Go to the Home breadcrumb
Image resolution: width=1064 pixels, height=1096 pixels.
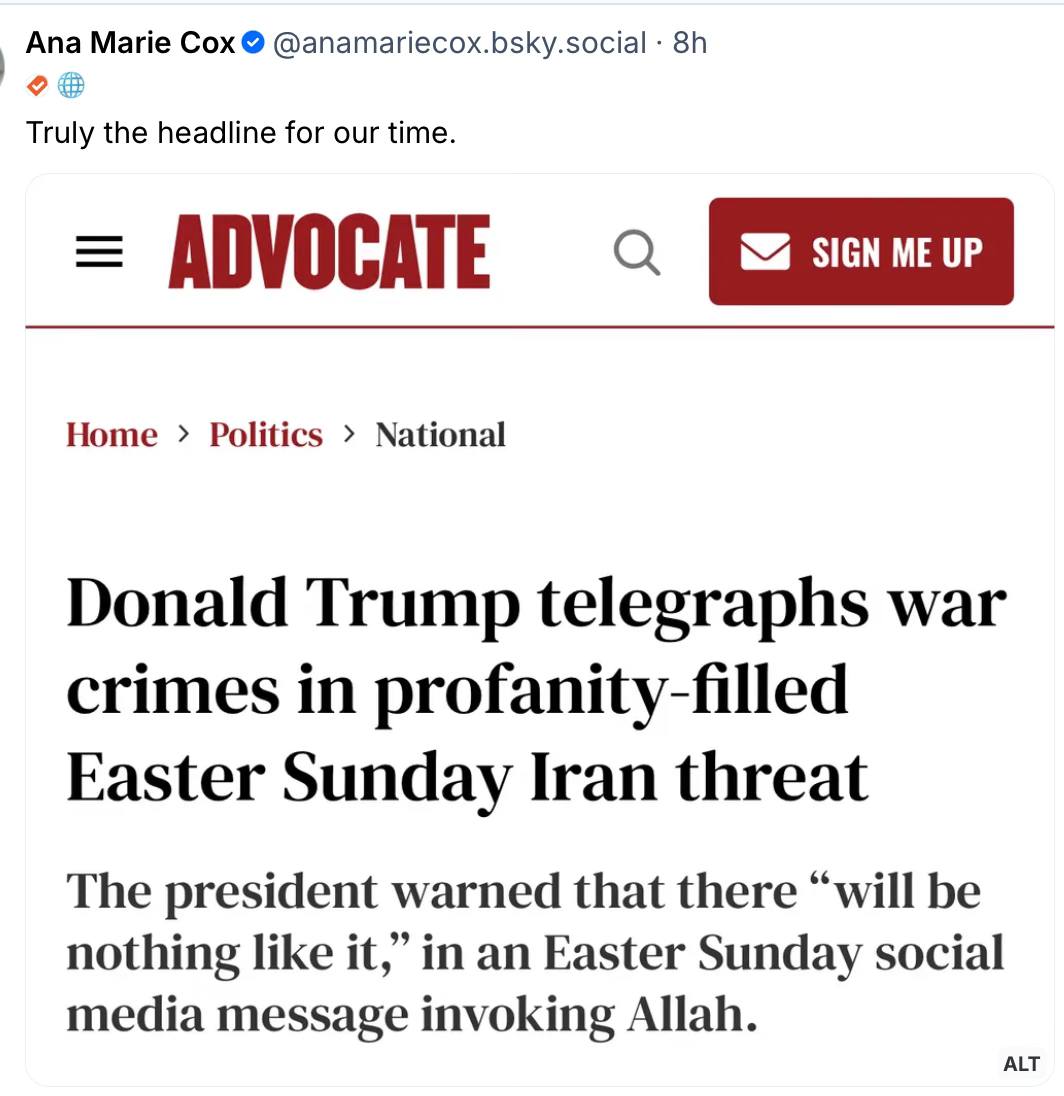click(112, 435)
